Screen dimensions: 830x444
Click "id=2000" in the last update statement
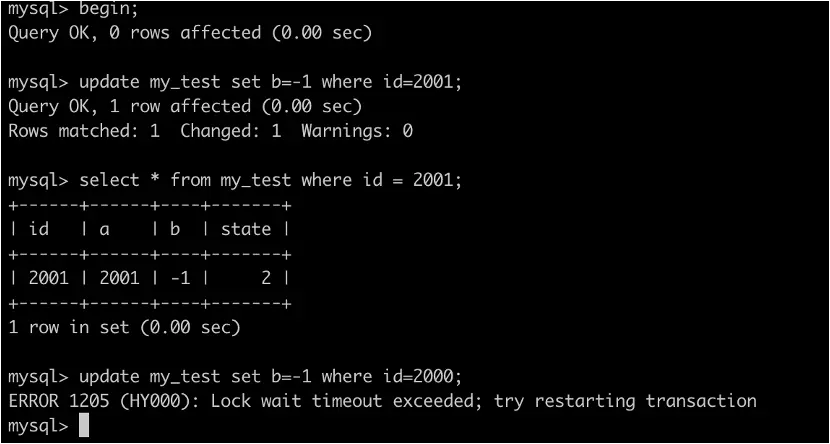pyautogui.click(x=419, y=377)
